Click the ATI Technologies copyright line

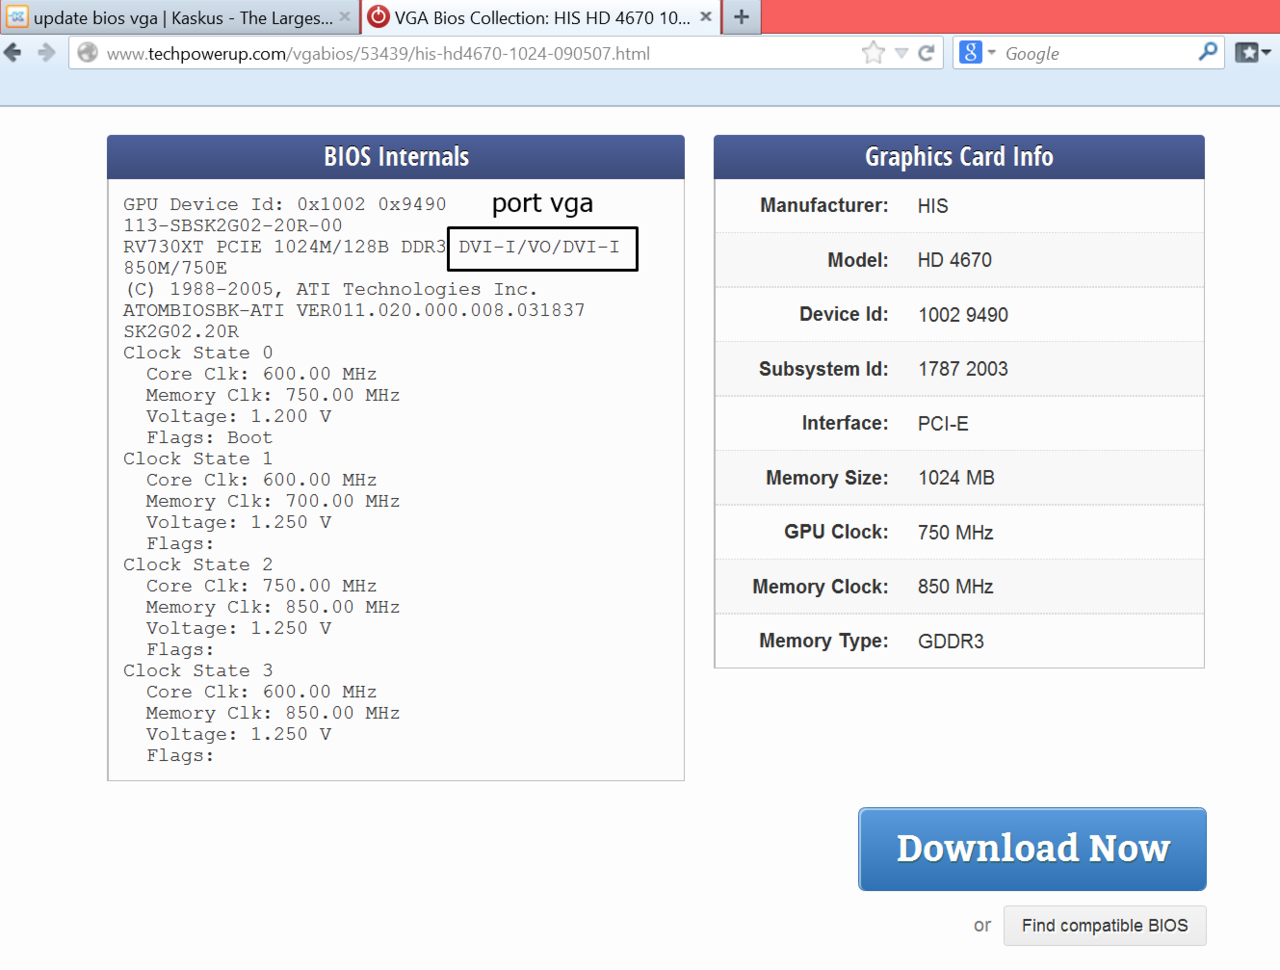tap(331, 289)
